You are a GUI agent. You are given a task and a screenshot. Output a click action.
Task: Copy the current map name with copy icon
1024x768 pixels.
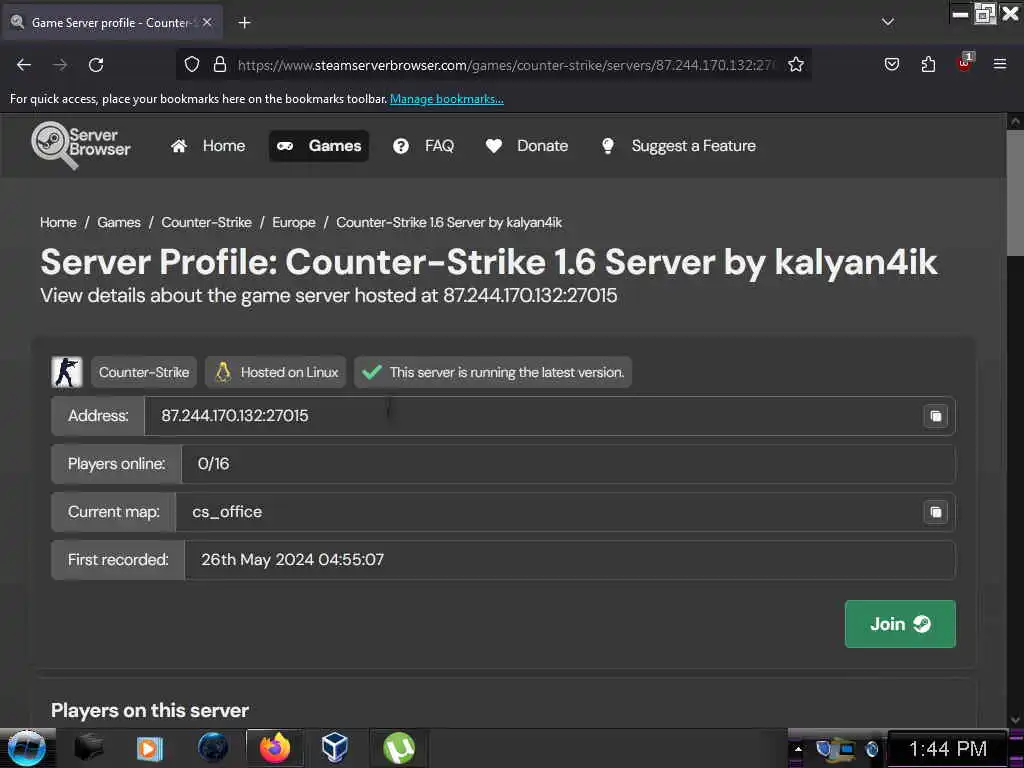click(x=935, y=512)
